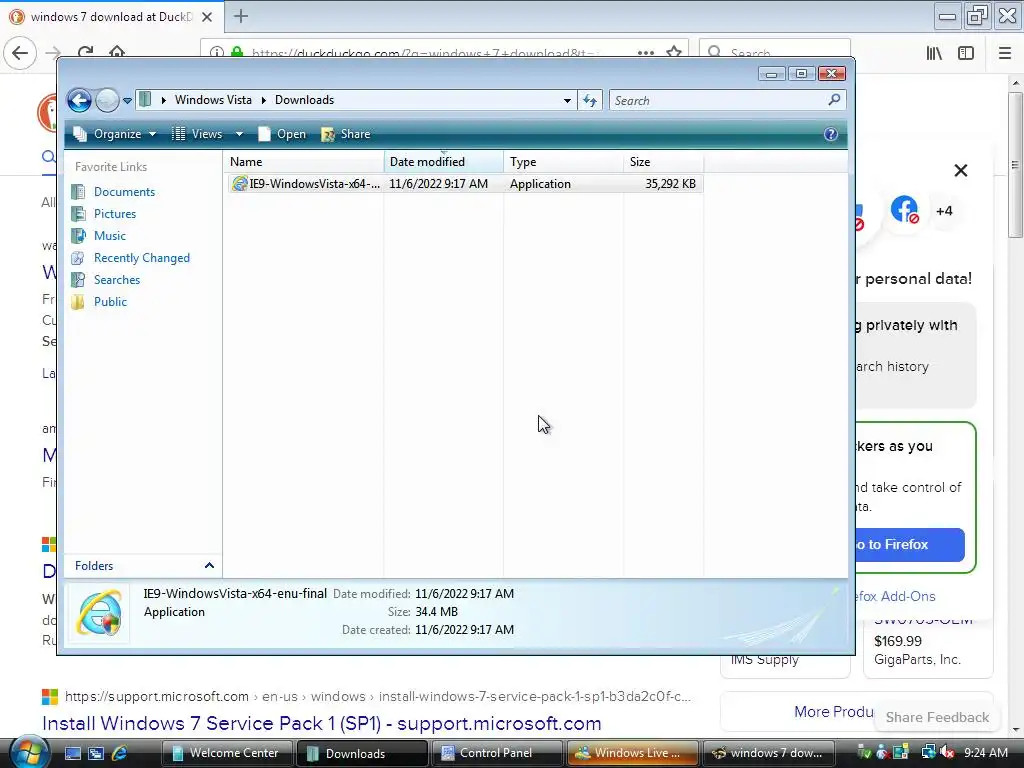Viewport: 1024px width, 768px height.
Task: Expand the arrow between Windows Vista and Downloads
Action: (x=264, y=100)
